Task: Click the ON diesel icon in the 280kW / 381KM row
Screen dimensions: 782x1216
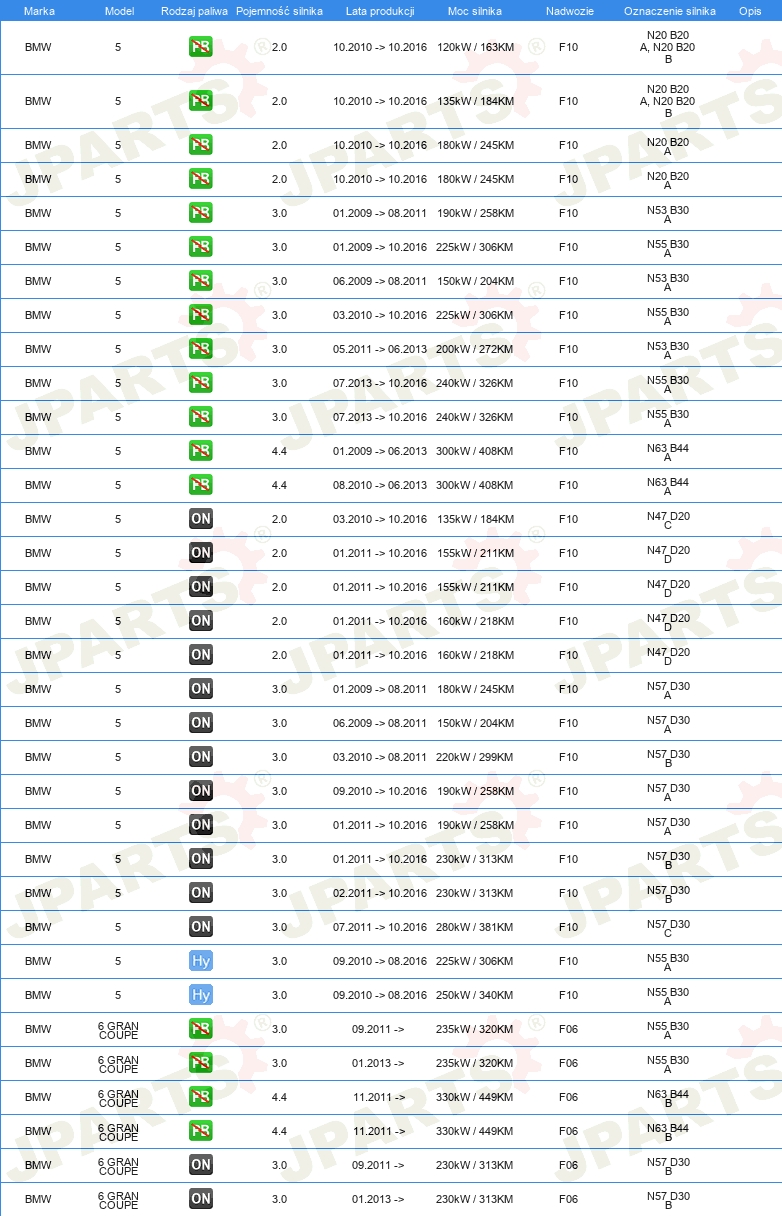Action: tap(201, 927)
